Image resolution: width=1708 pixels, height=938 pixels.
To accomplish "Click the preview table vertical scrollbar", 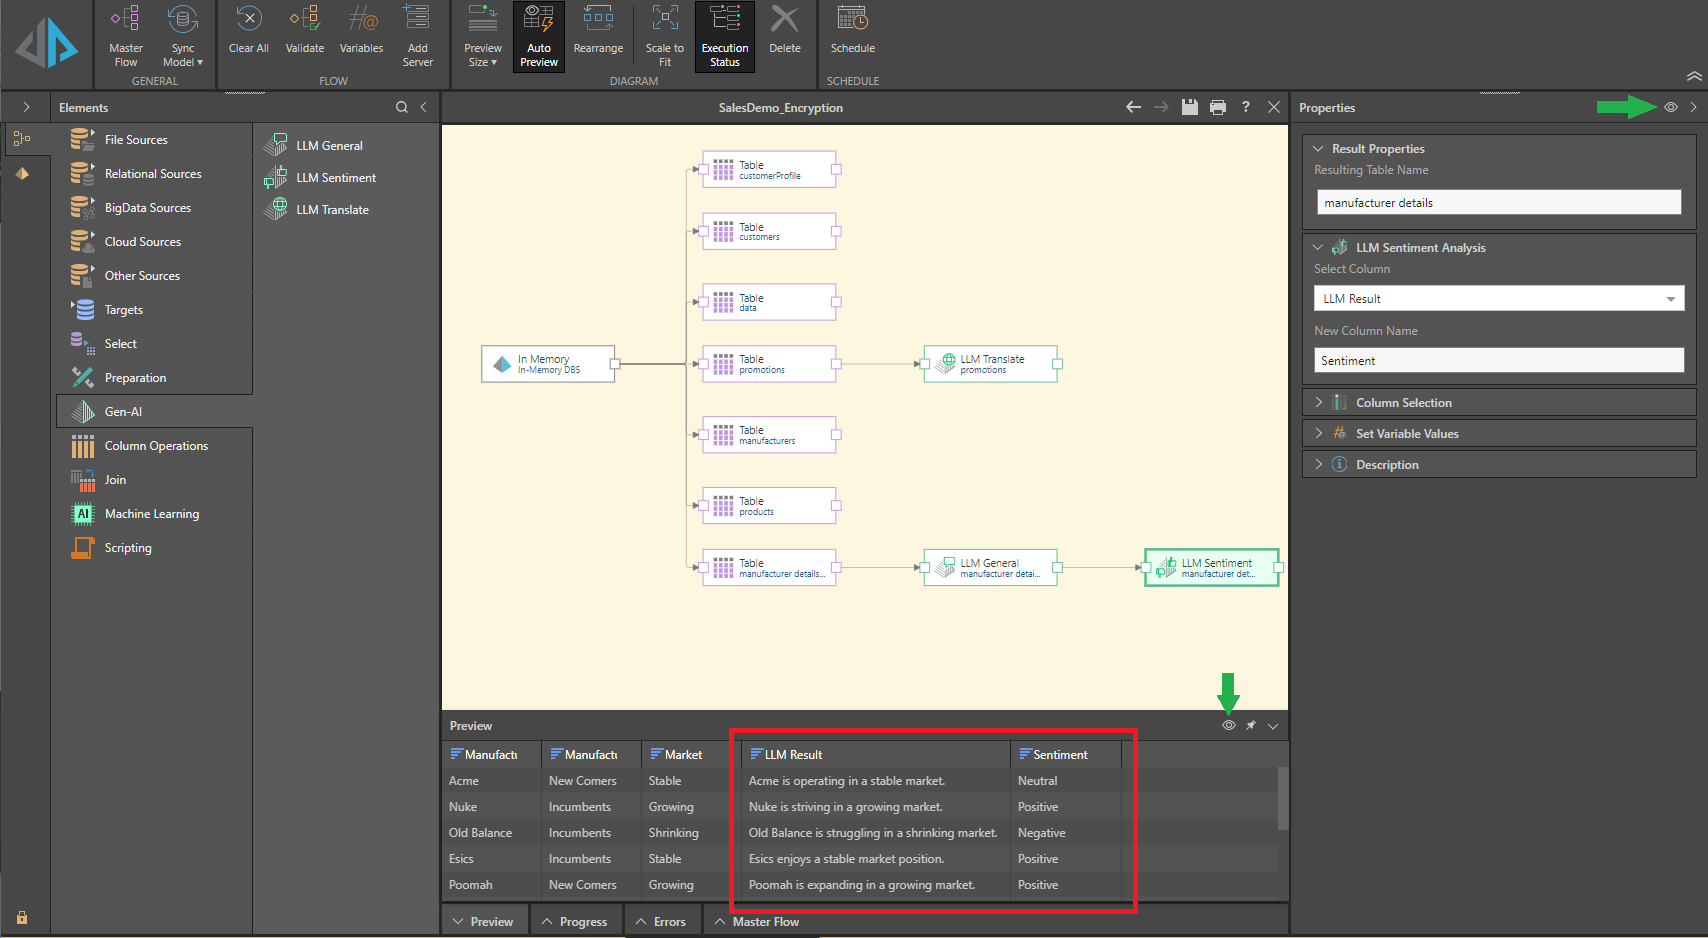I will click(x=1283, y=798).
